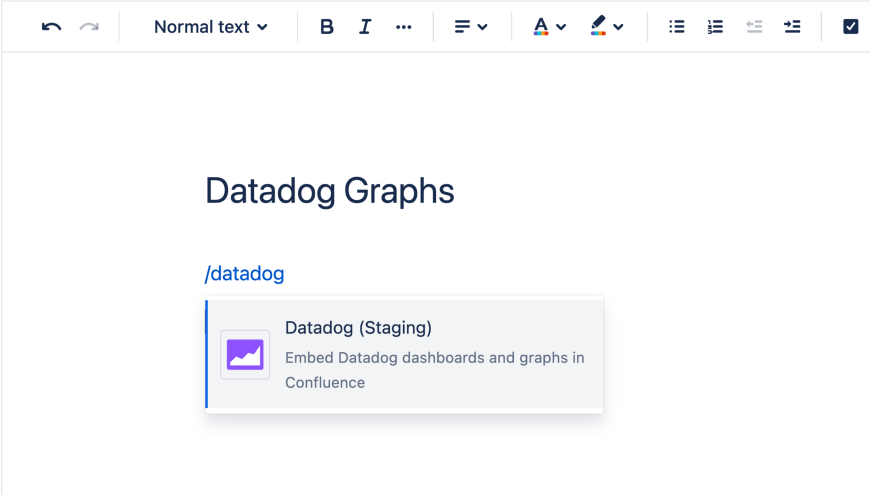Expand the highlight color chevron

click(619, 27)
